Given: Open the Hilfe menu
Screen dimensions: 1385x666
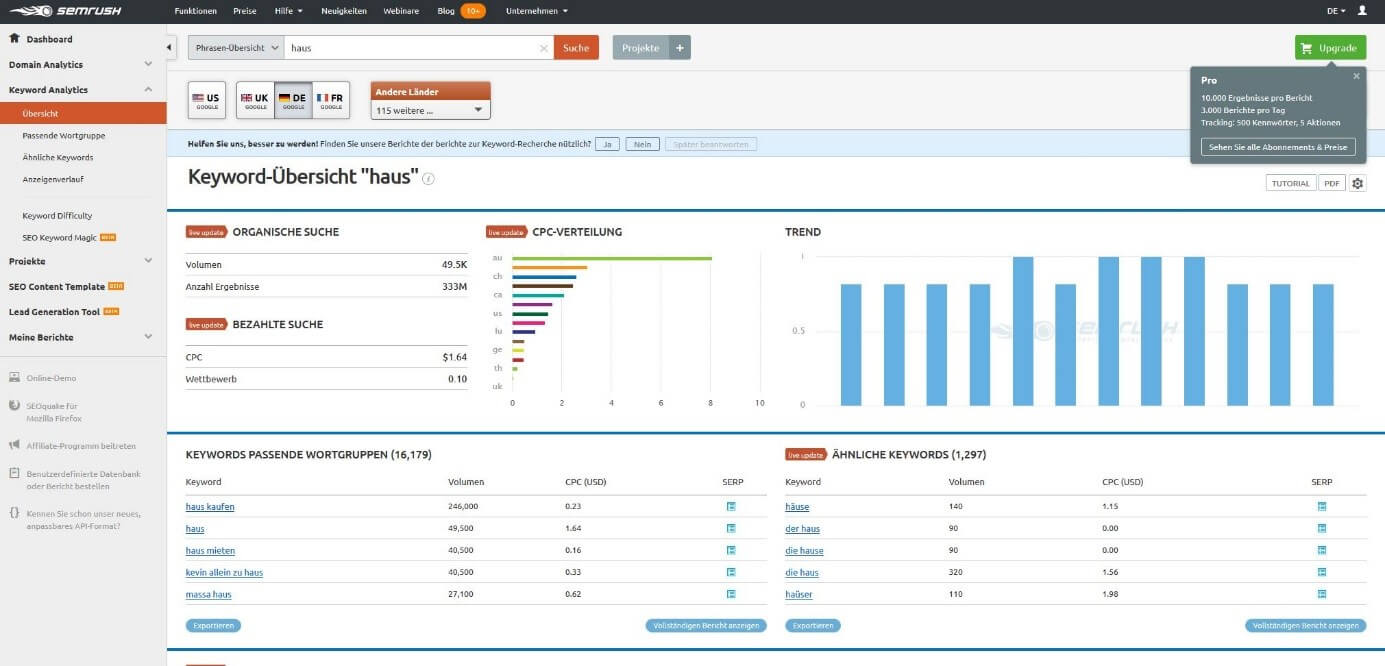Looking at the screenshot, I should coord(287,11).
